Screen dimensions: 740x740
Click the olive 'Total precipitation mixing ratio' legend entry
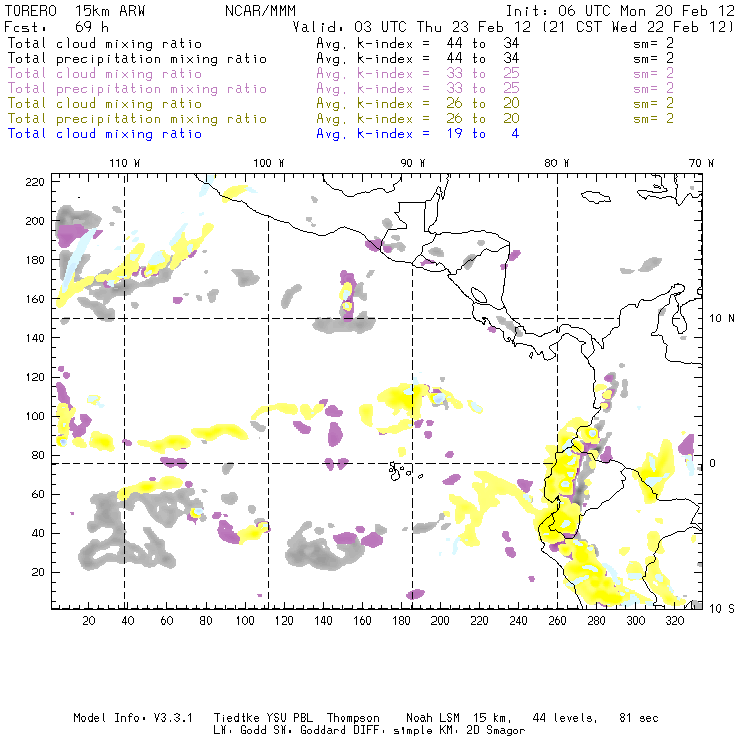(137, 119)
